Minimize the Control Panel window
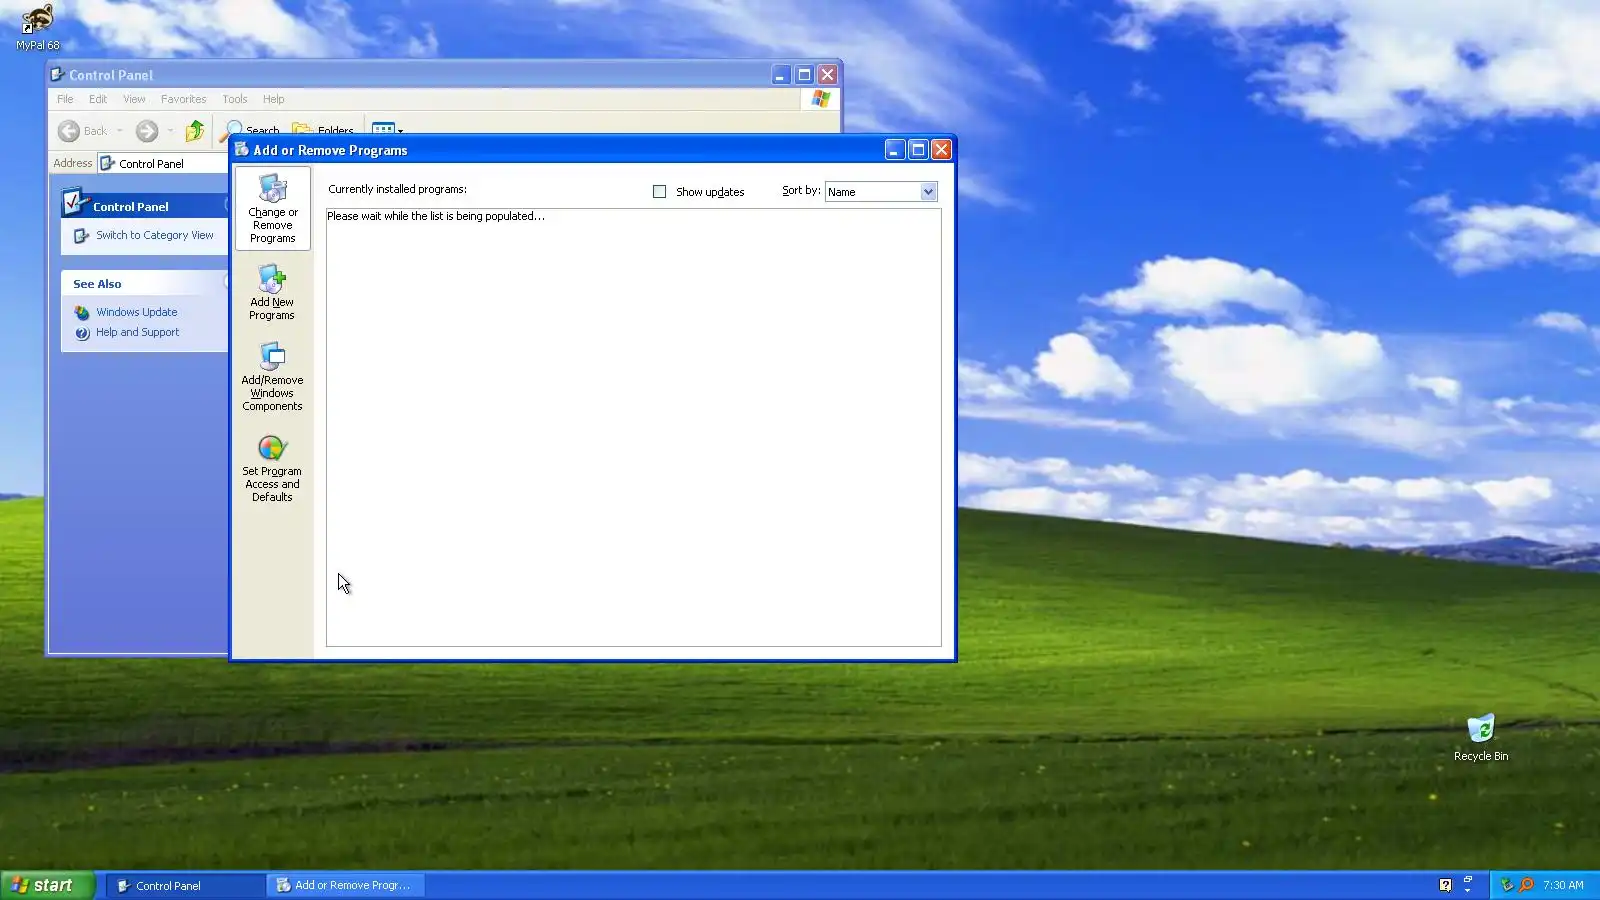1600x900 pixels. point(781,74)
